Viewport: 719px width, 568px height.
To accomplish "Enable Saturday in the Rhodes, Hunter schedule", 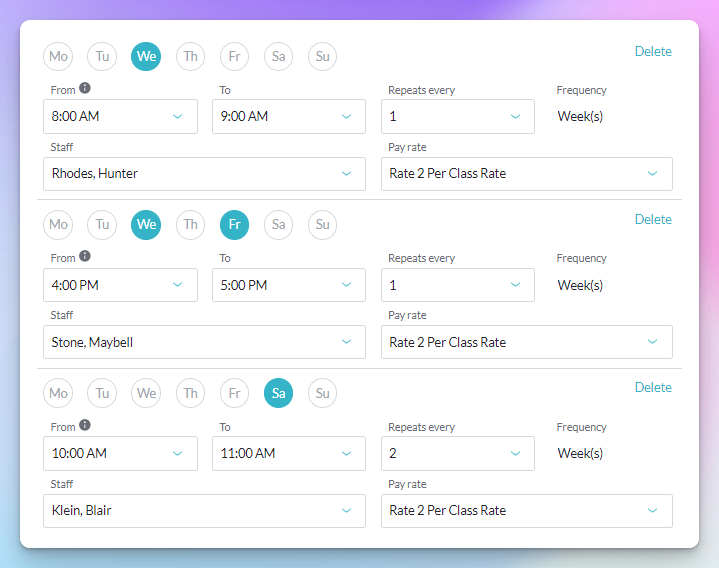I will tap(278, 56).
